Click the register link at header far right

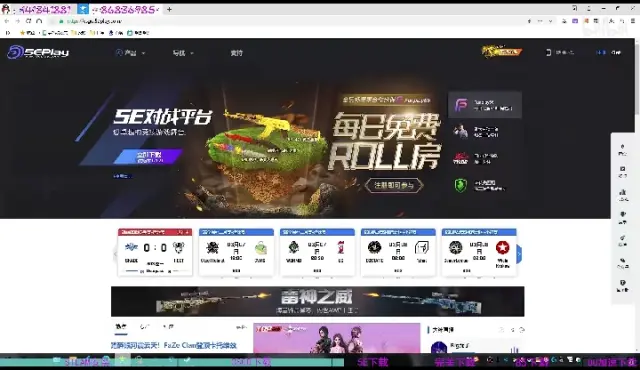[616, 53]
